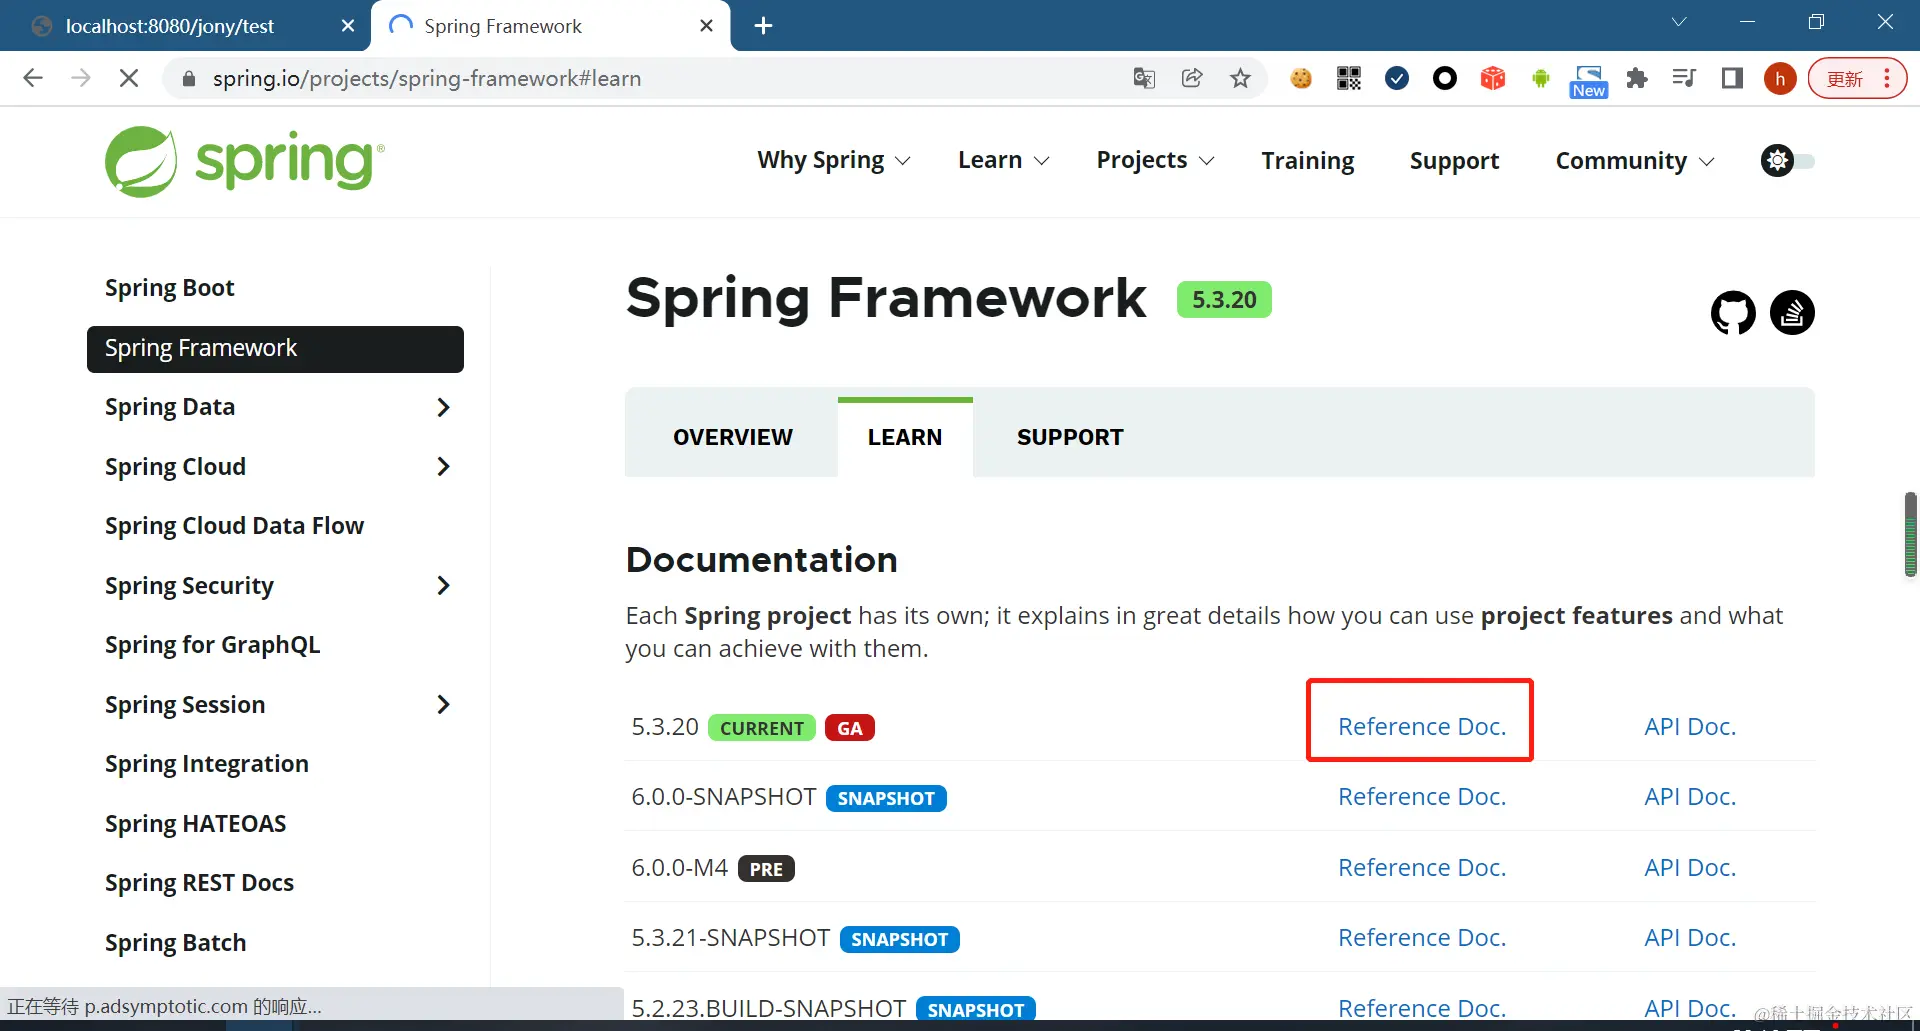Viewport: 1920px width, 1031px height.
Task: Open the extension with New badge
Action: 1589,81
